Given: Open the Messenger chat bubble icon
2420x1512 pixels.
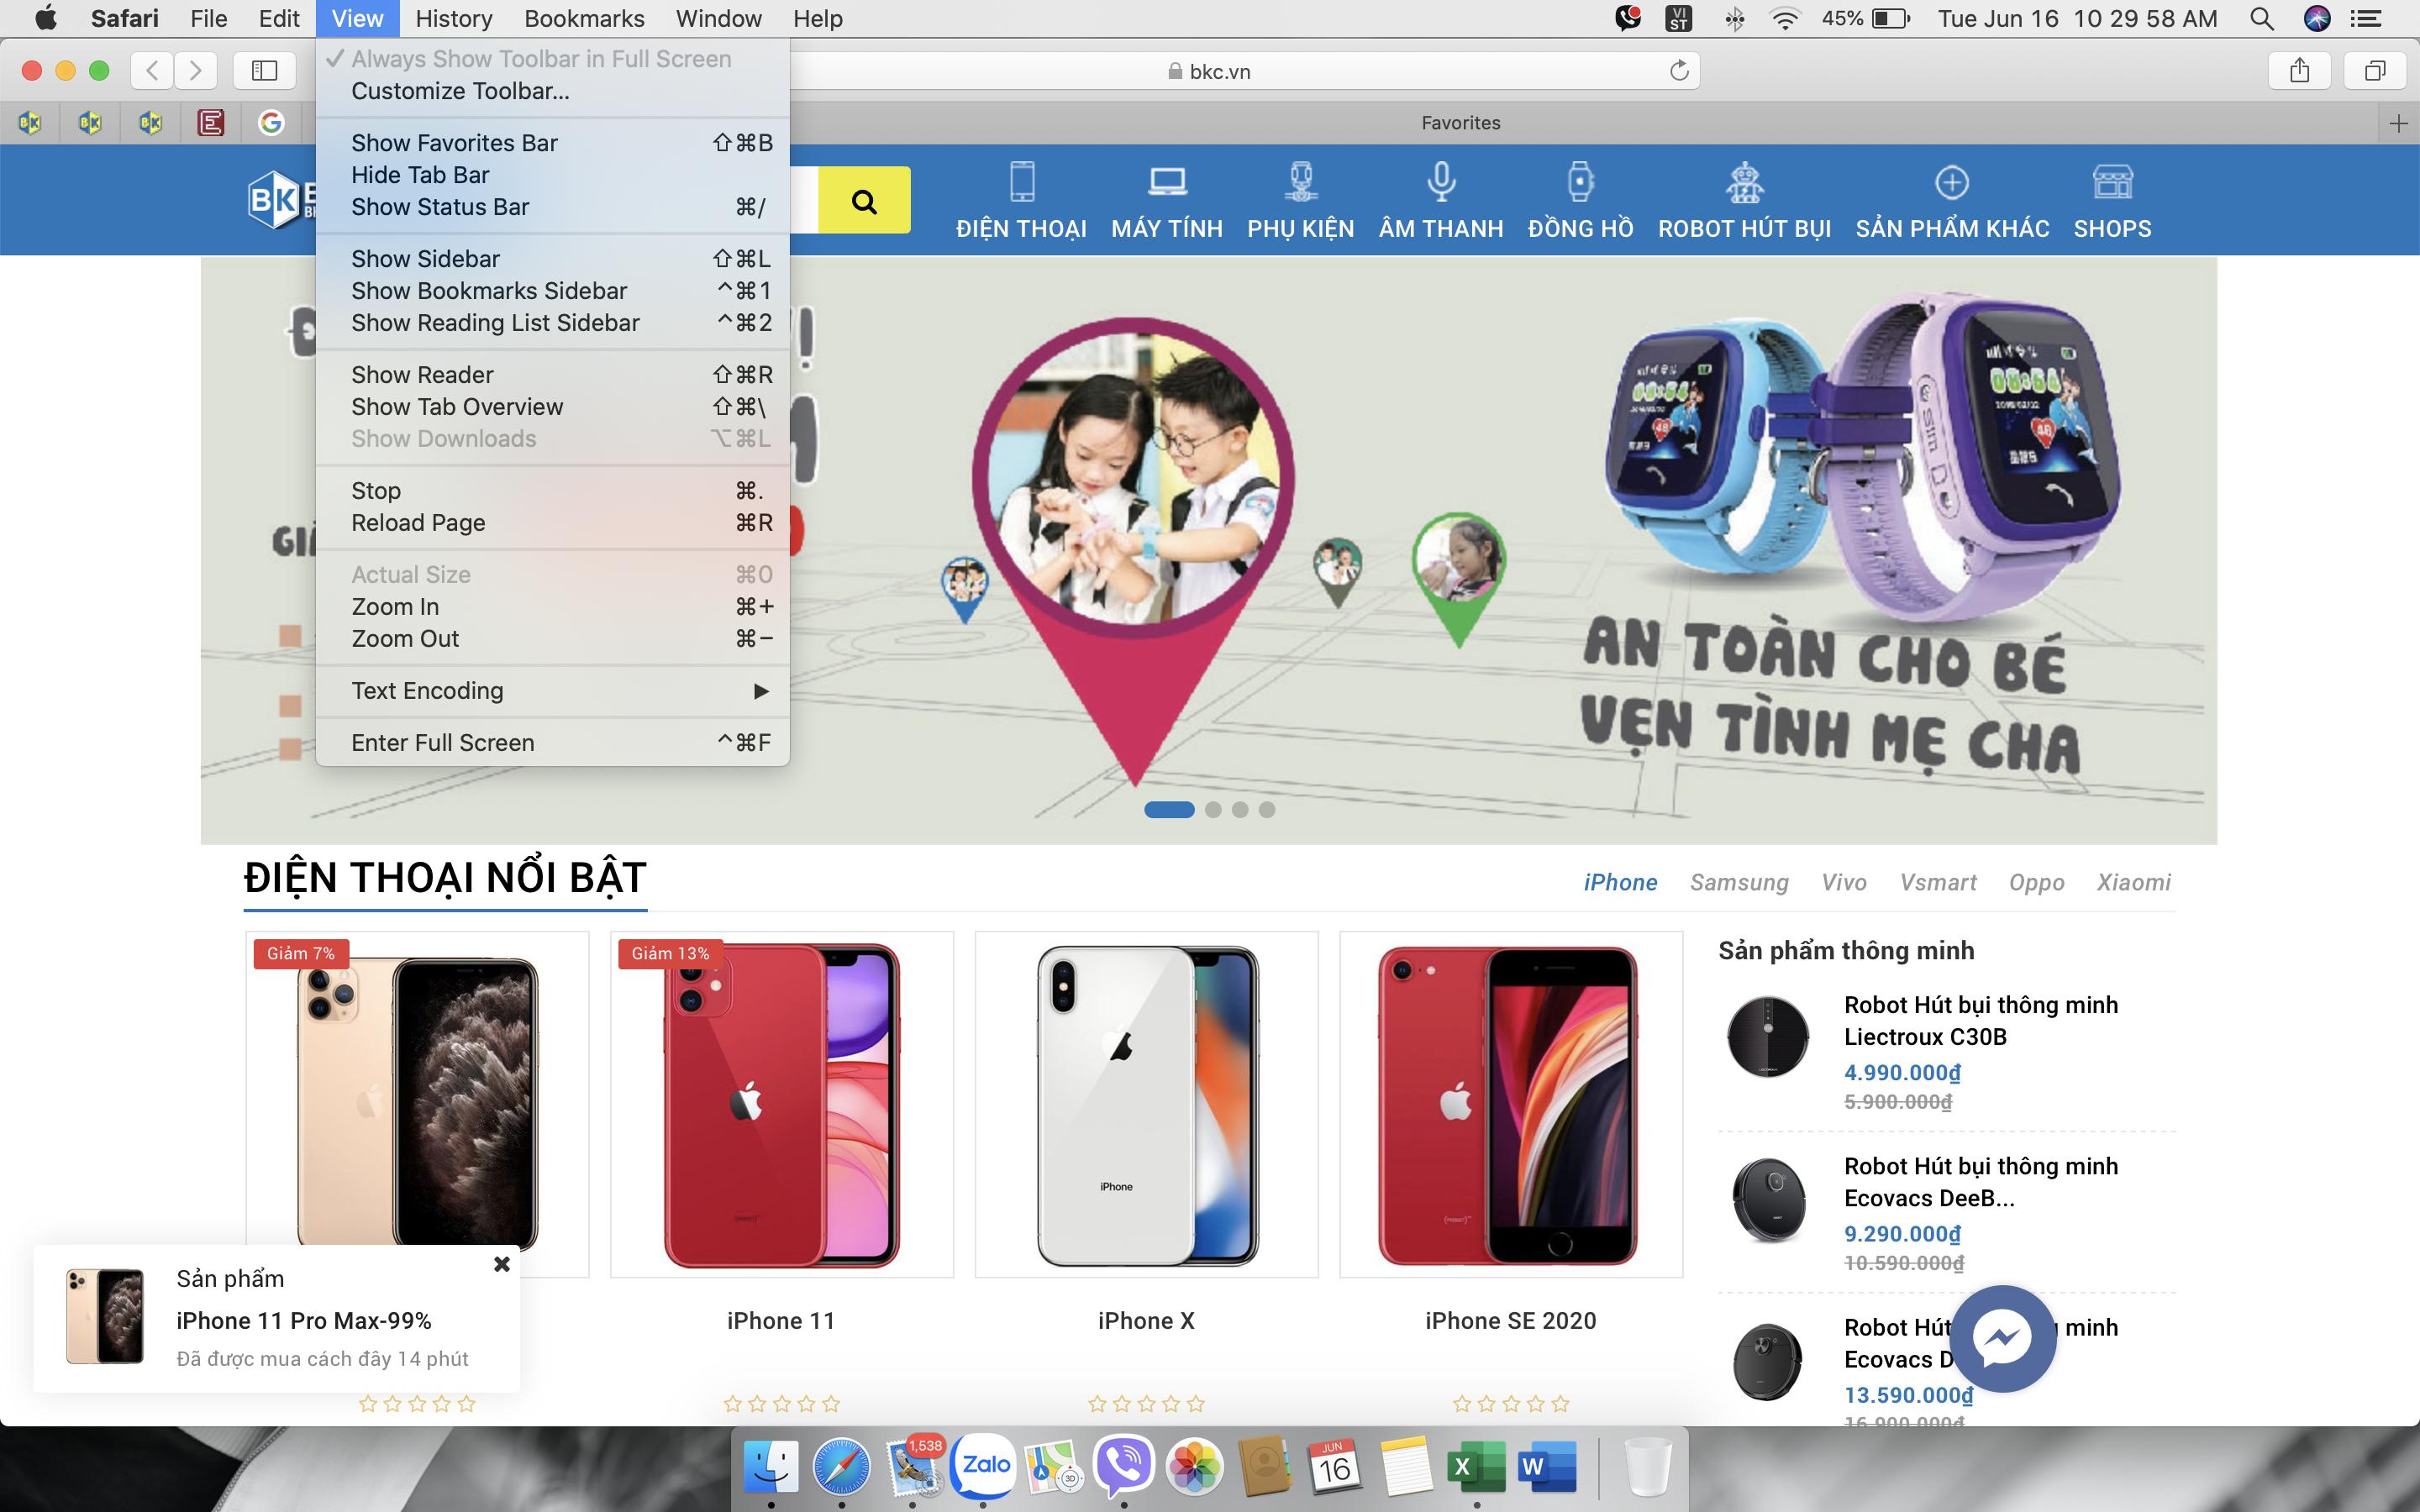Looking at the screenshot, I should 2003,1338.
